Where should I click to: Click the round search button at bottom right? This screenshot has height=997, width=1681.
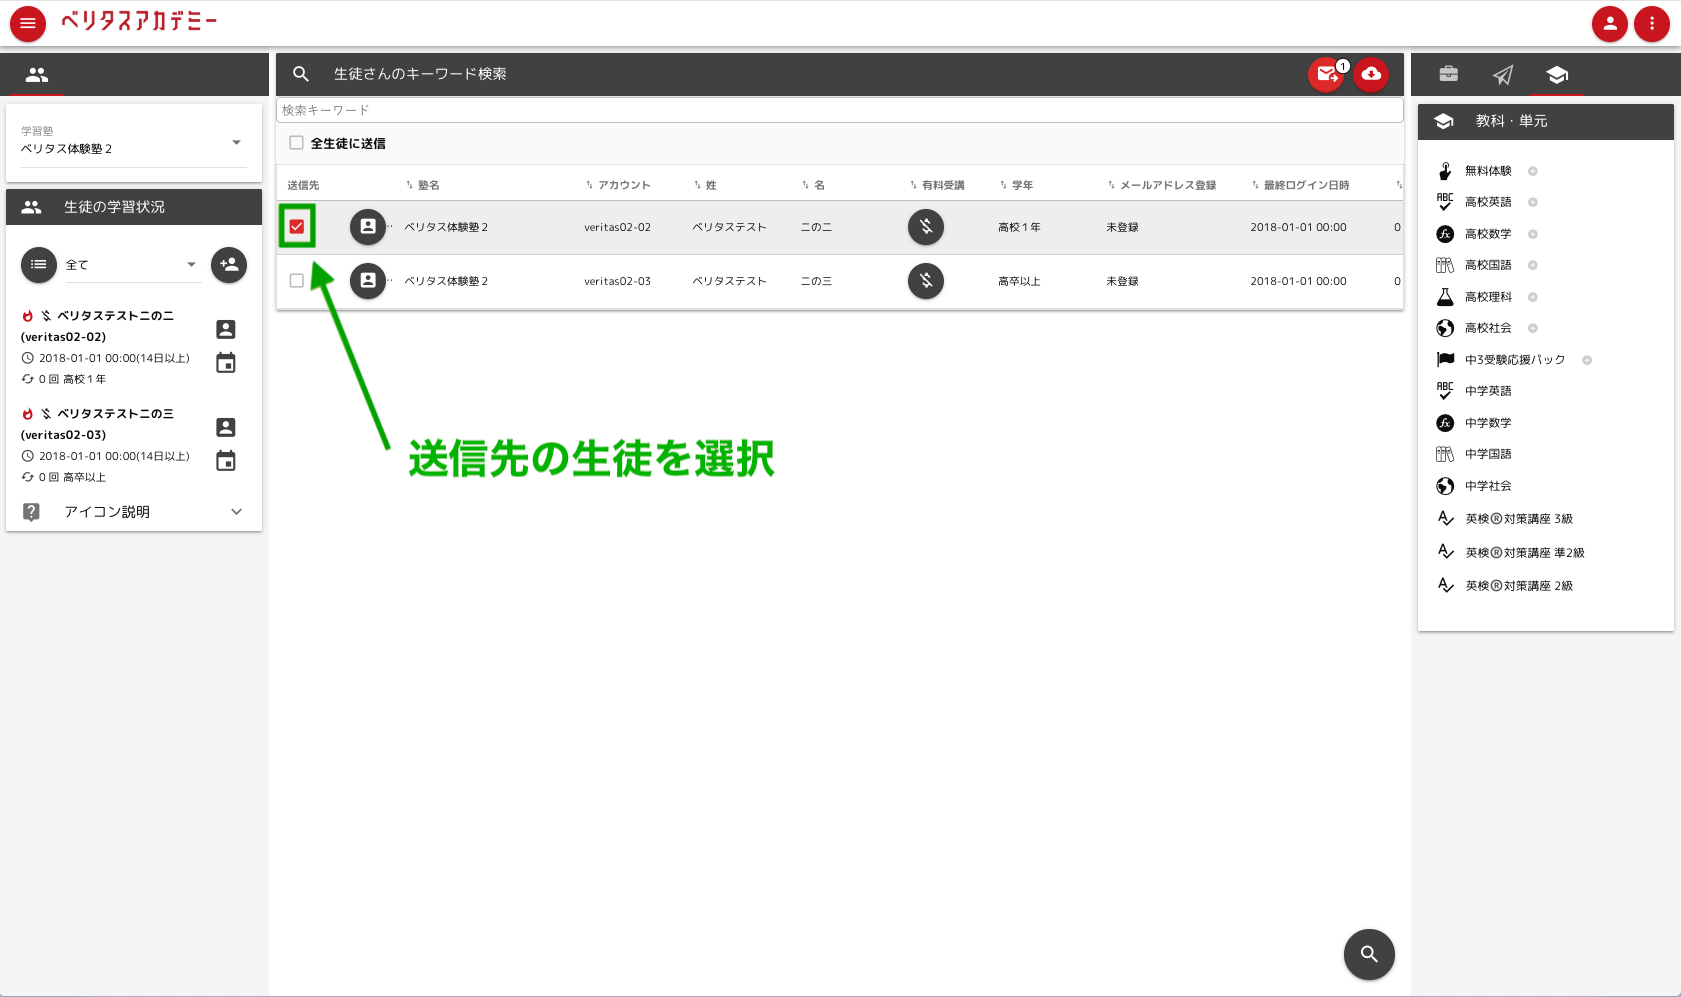[x=1369, y=954]
